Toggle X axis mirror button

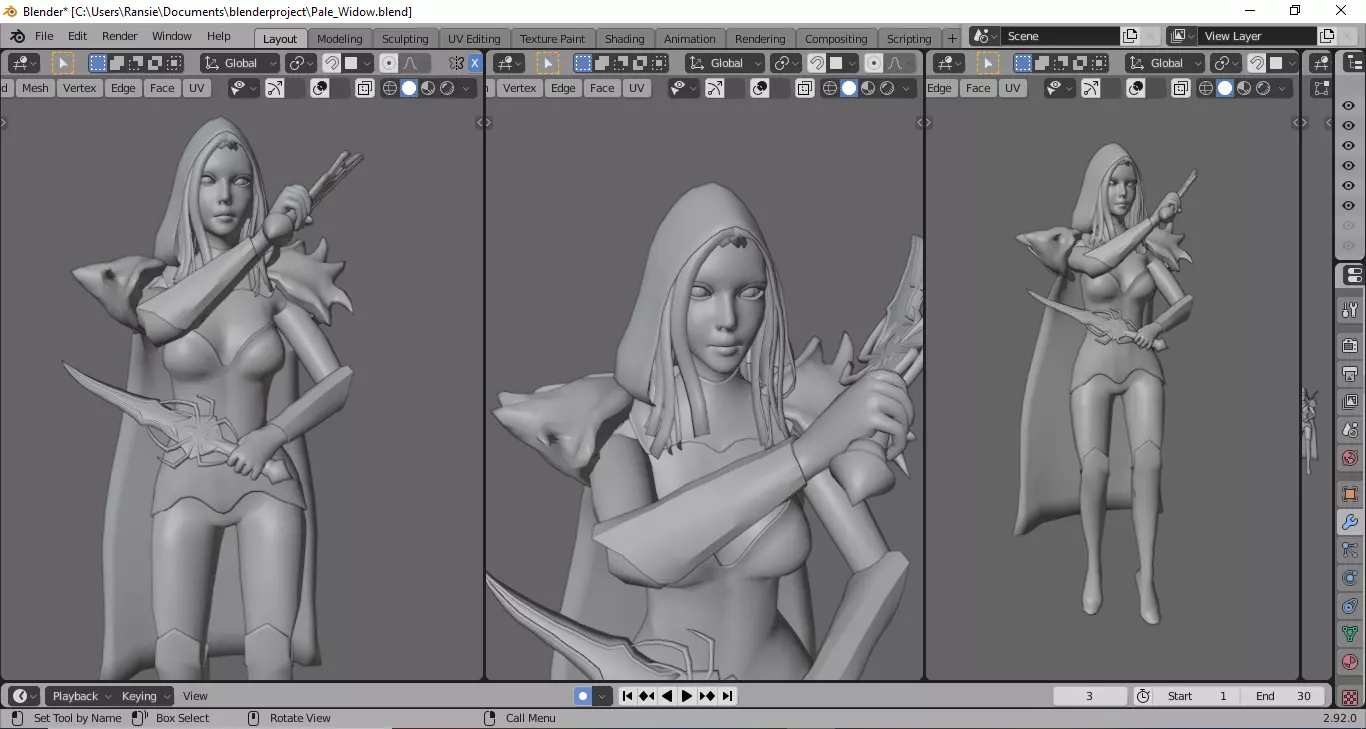[475, 63]
